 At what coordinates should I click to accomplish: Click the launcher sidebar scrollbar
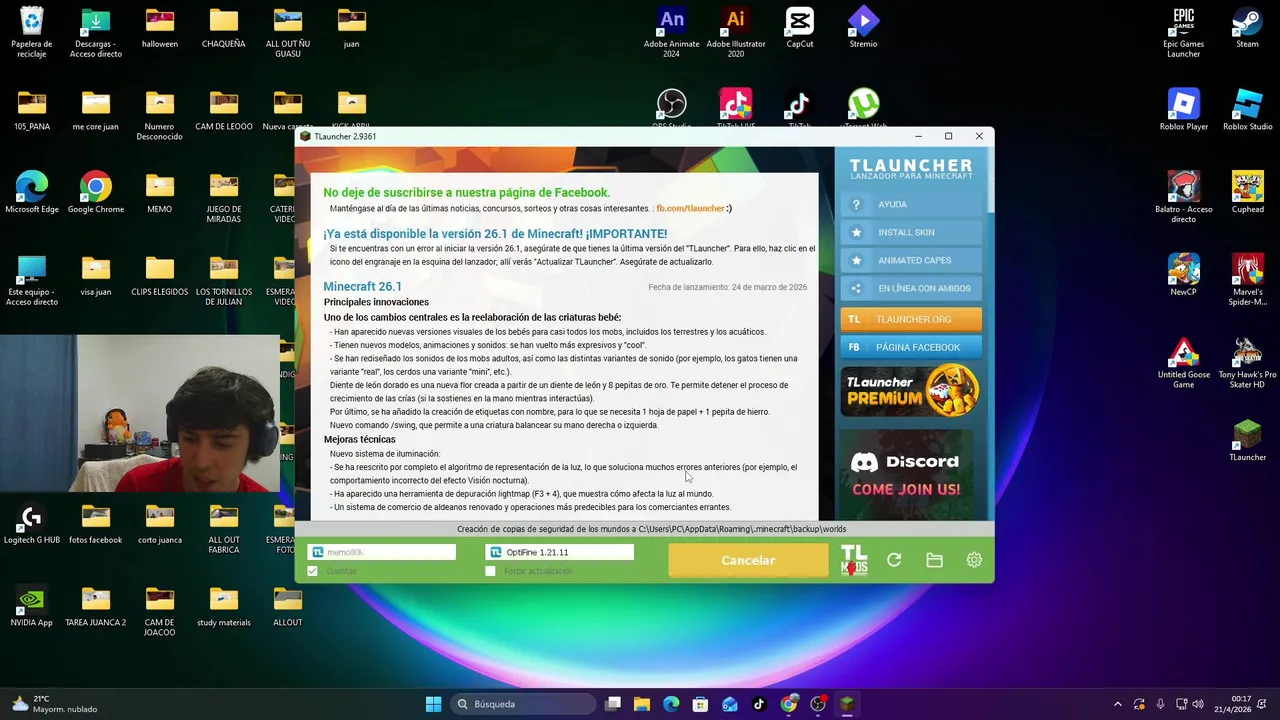(x=990, y=180)
